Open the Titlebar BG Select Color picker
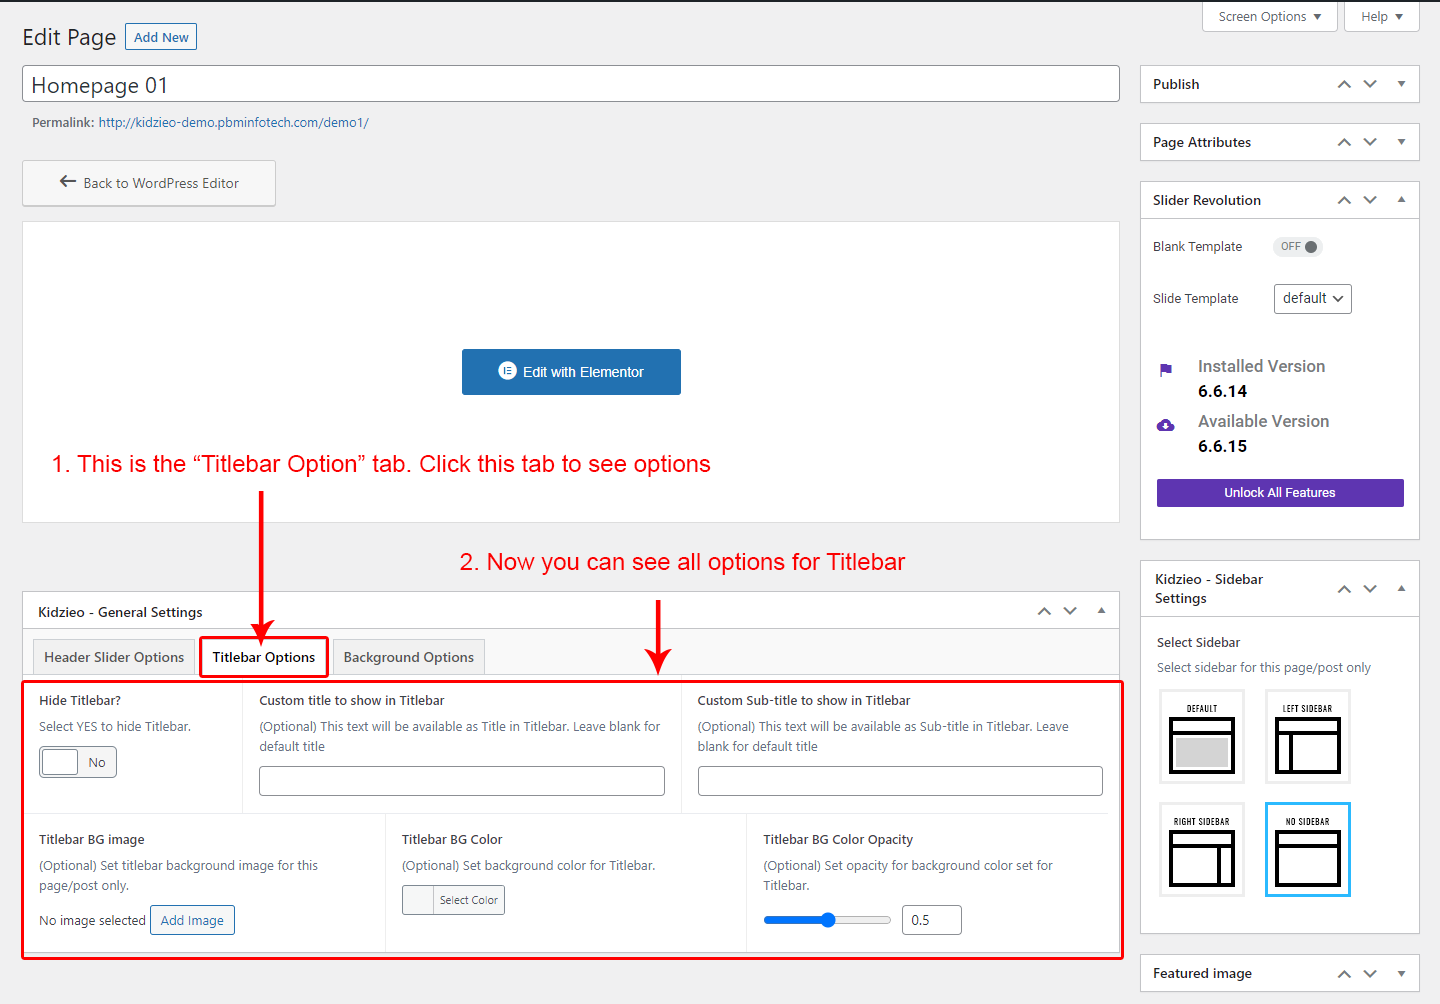This screenshot has height=1004, width=1440. [x=453, y=900]
